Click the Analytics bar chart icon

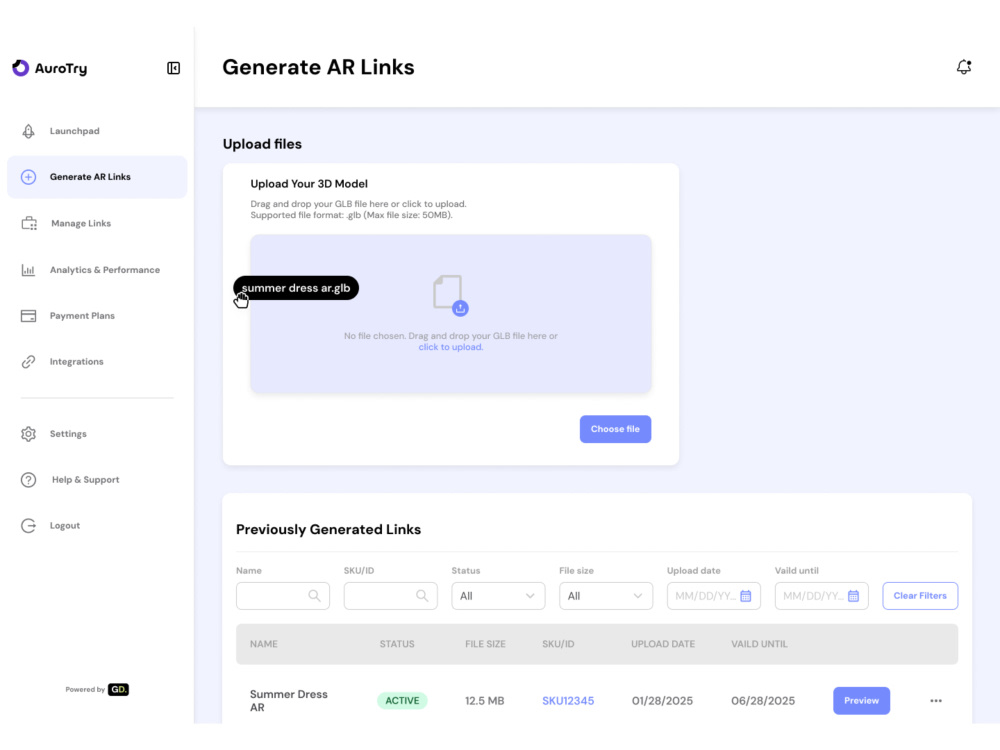(28, 270)
